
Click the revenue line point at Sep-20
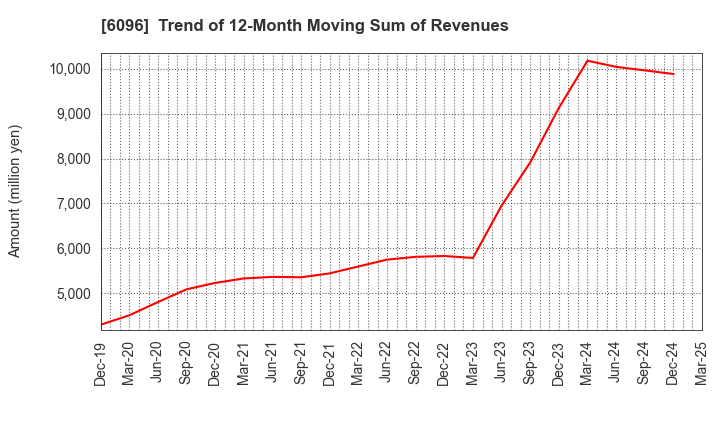coord(187,289)
